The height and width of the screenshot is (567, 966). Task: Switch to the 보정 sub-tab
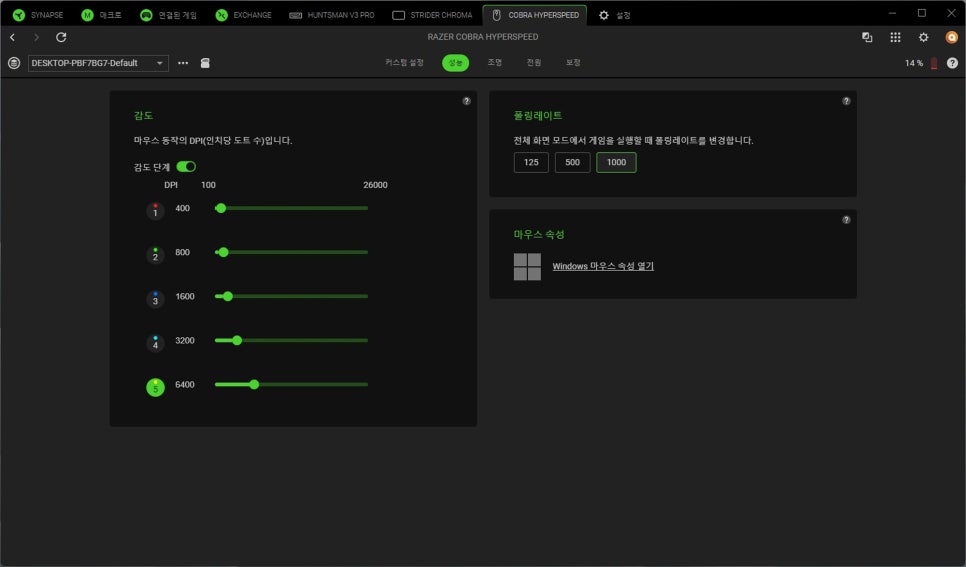[x=573, y=63]
